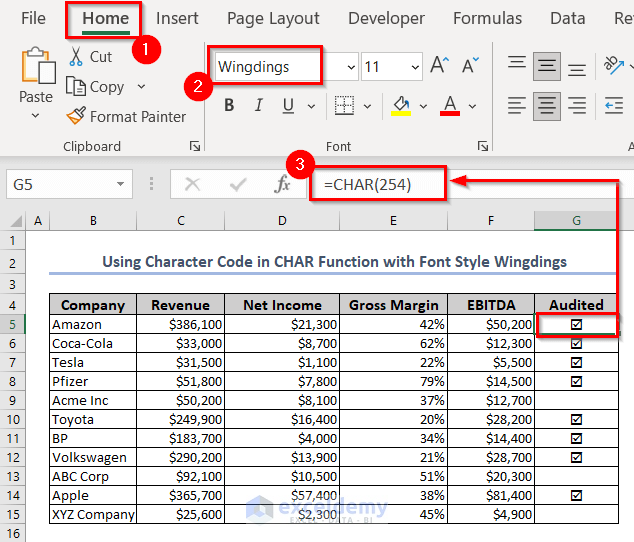This screenshot has height=542, width=634.
Task: Switch to the Developer tab
Action: coord(387,18)
